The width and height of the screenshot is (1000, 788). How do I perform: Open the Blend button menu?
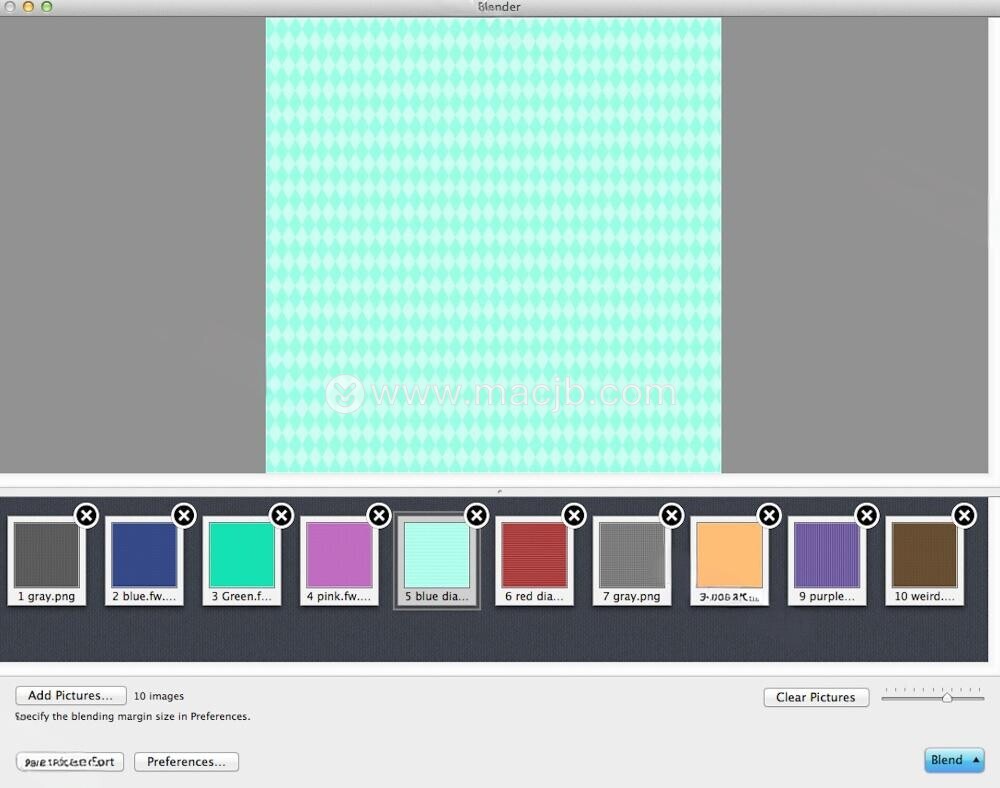click(x=954, y=760)
